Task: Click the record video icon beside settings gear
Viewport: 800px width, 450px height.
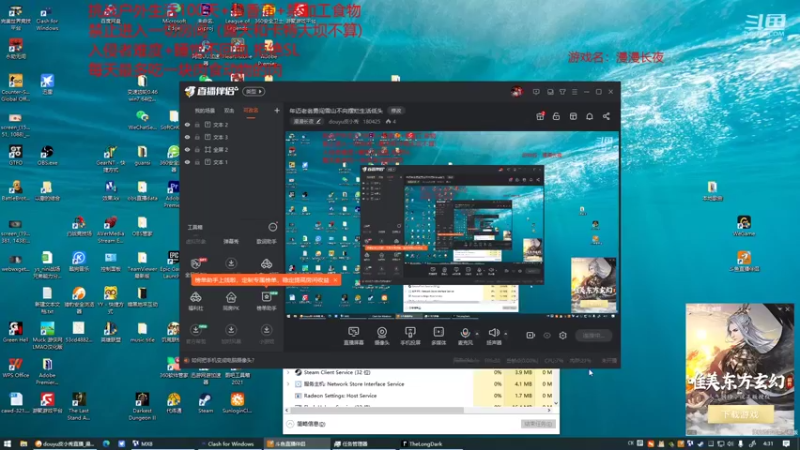Action: [531, 335]
